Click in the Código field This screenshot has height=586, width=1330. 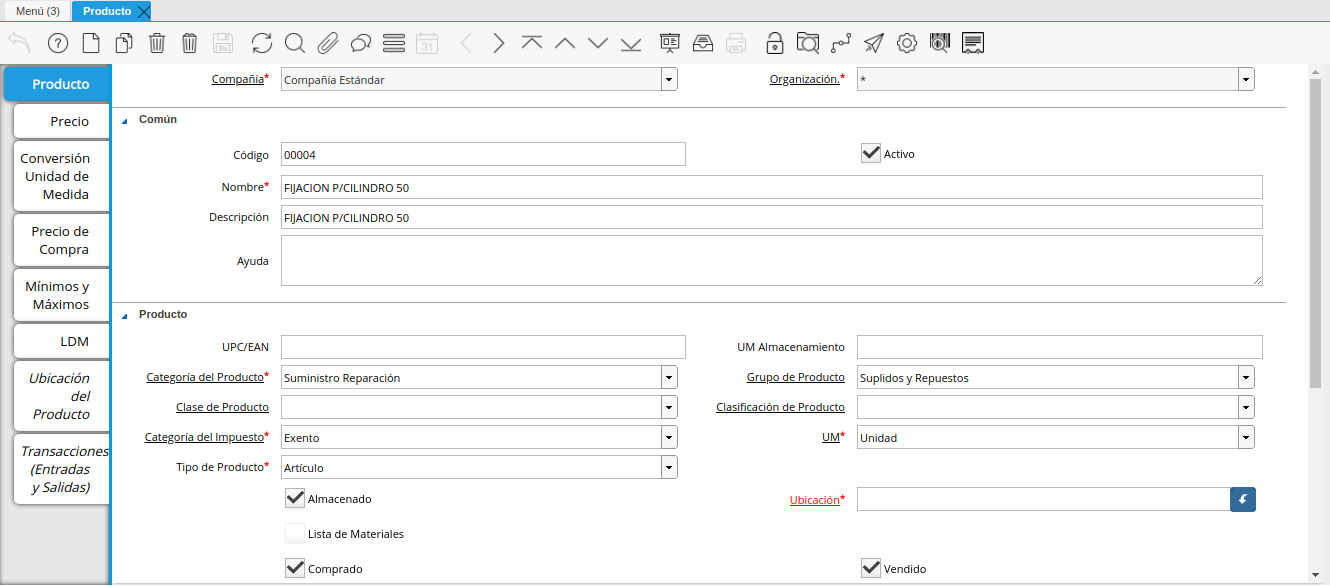(x=483, y=154)
